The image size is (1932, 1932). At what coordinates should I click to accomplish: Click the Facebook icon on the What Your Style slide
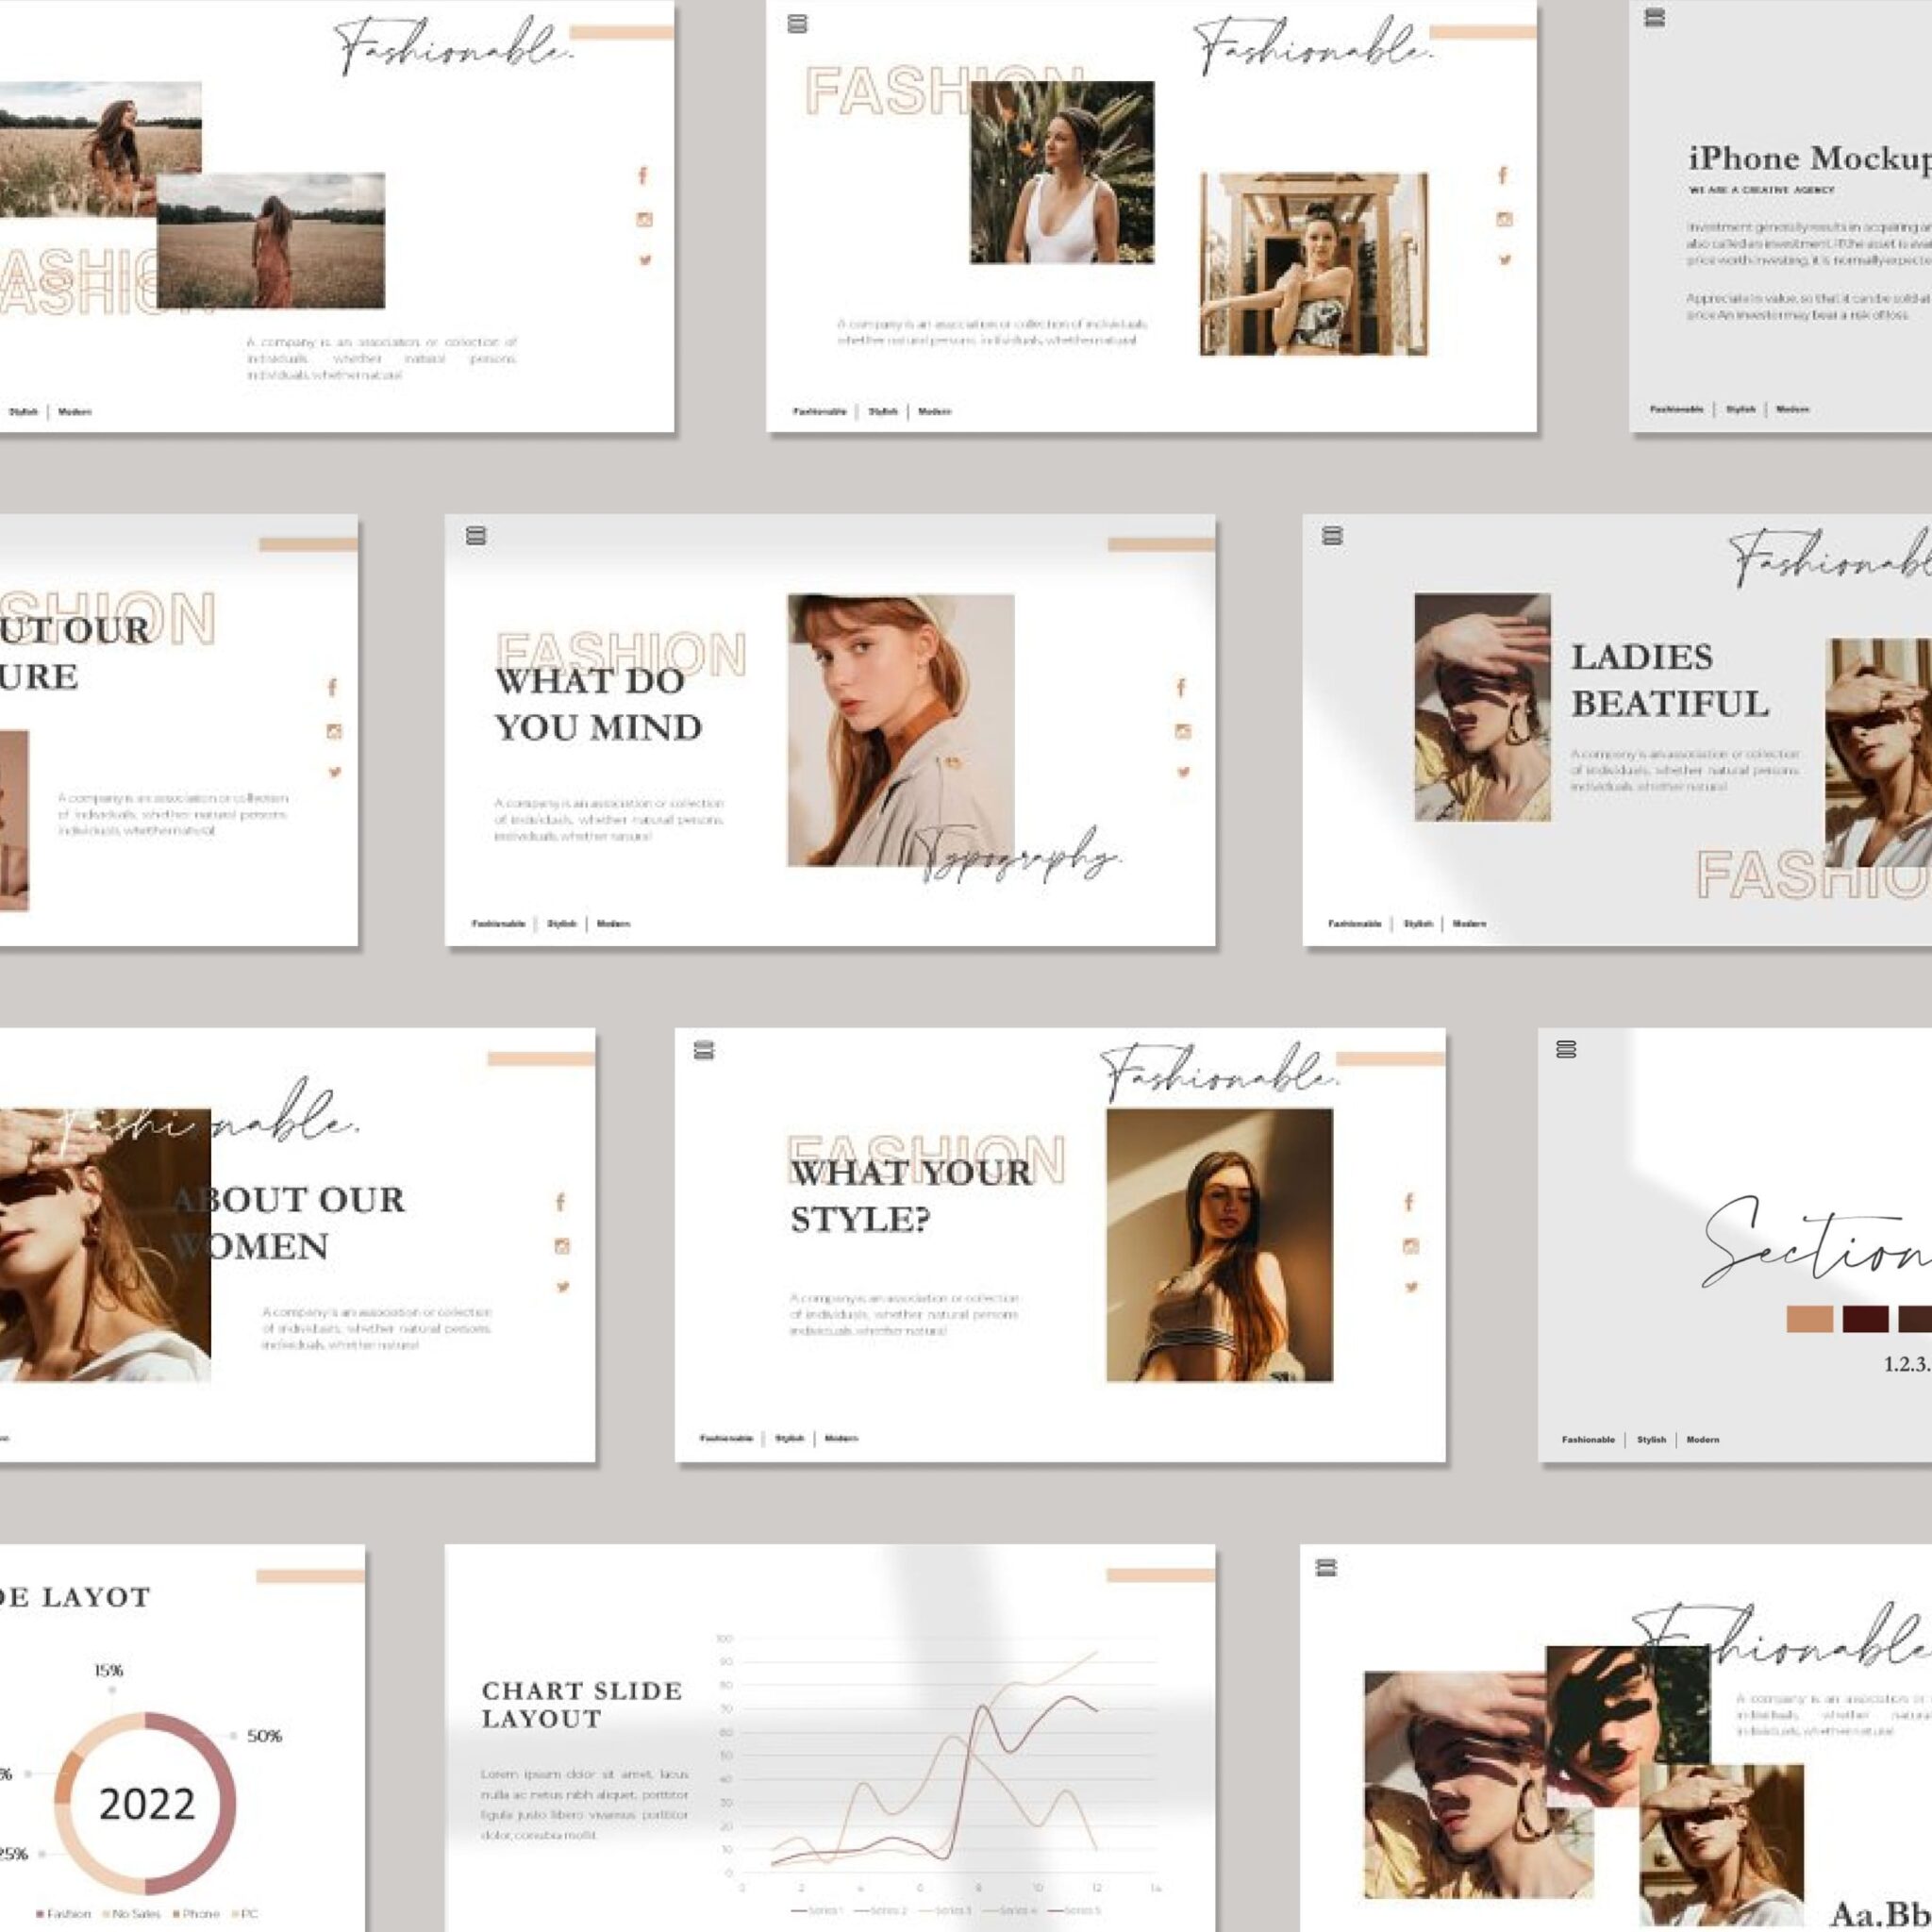(x=1409, y=1202)
